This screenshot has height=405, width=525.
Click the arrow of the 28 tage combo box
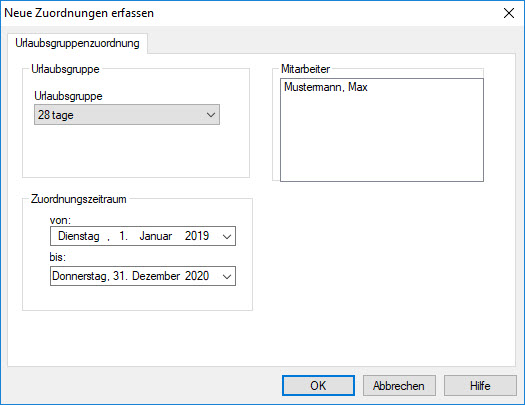pyautogui.click(x=211, y=115)
